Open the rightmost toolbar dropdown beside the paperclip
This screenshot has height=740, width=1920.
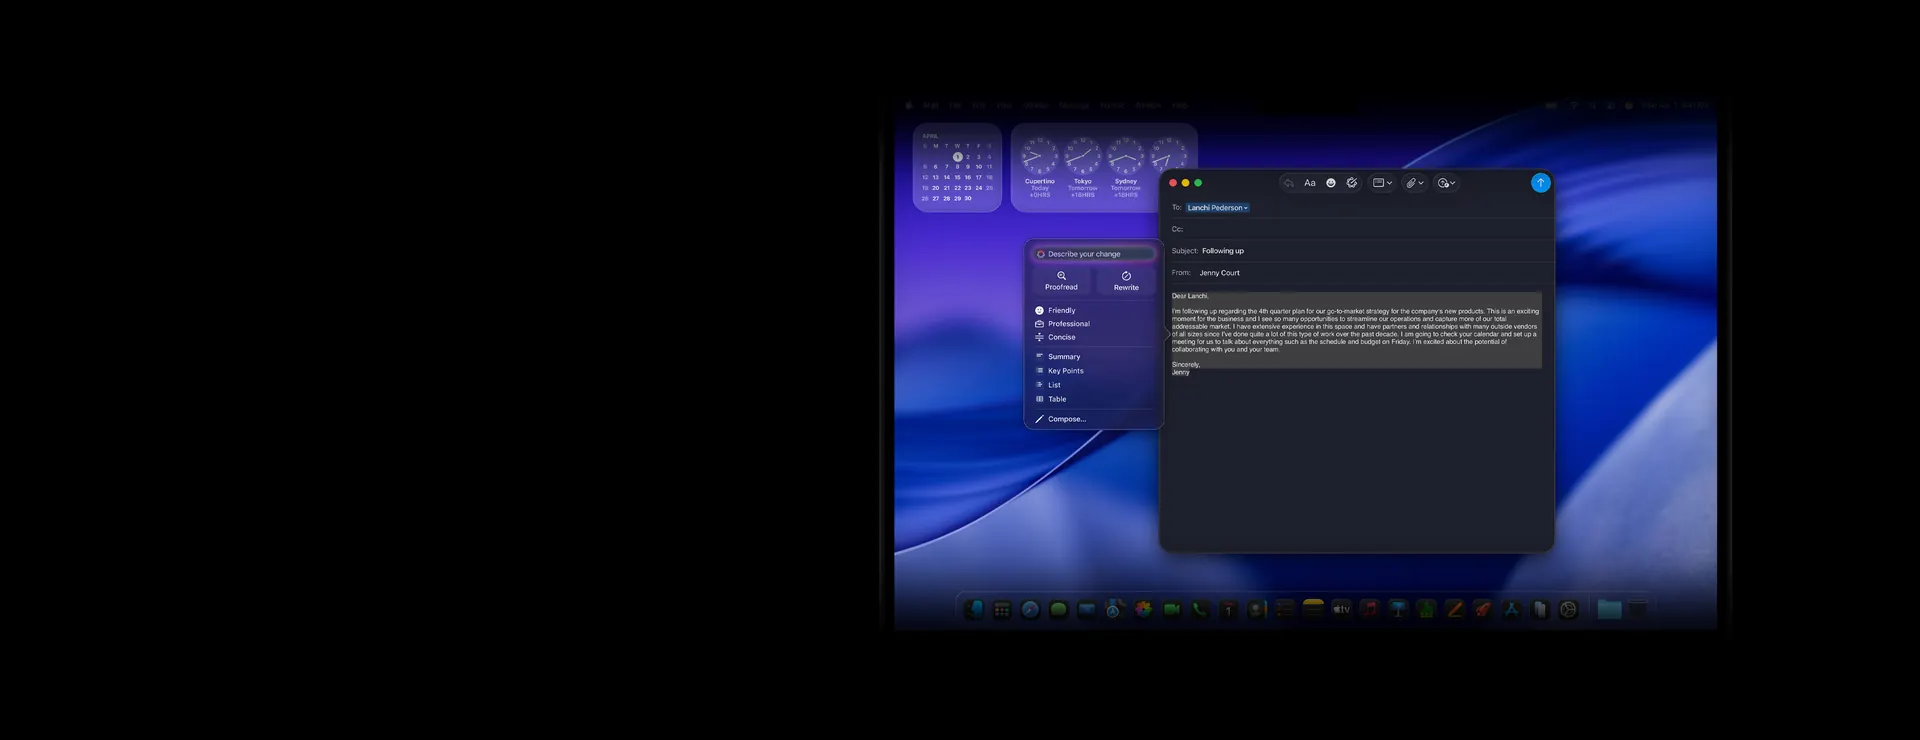1446,183
